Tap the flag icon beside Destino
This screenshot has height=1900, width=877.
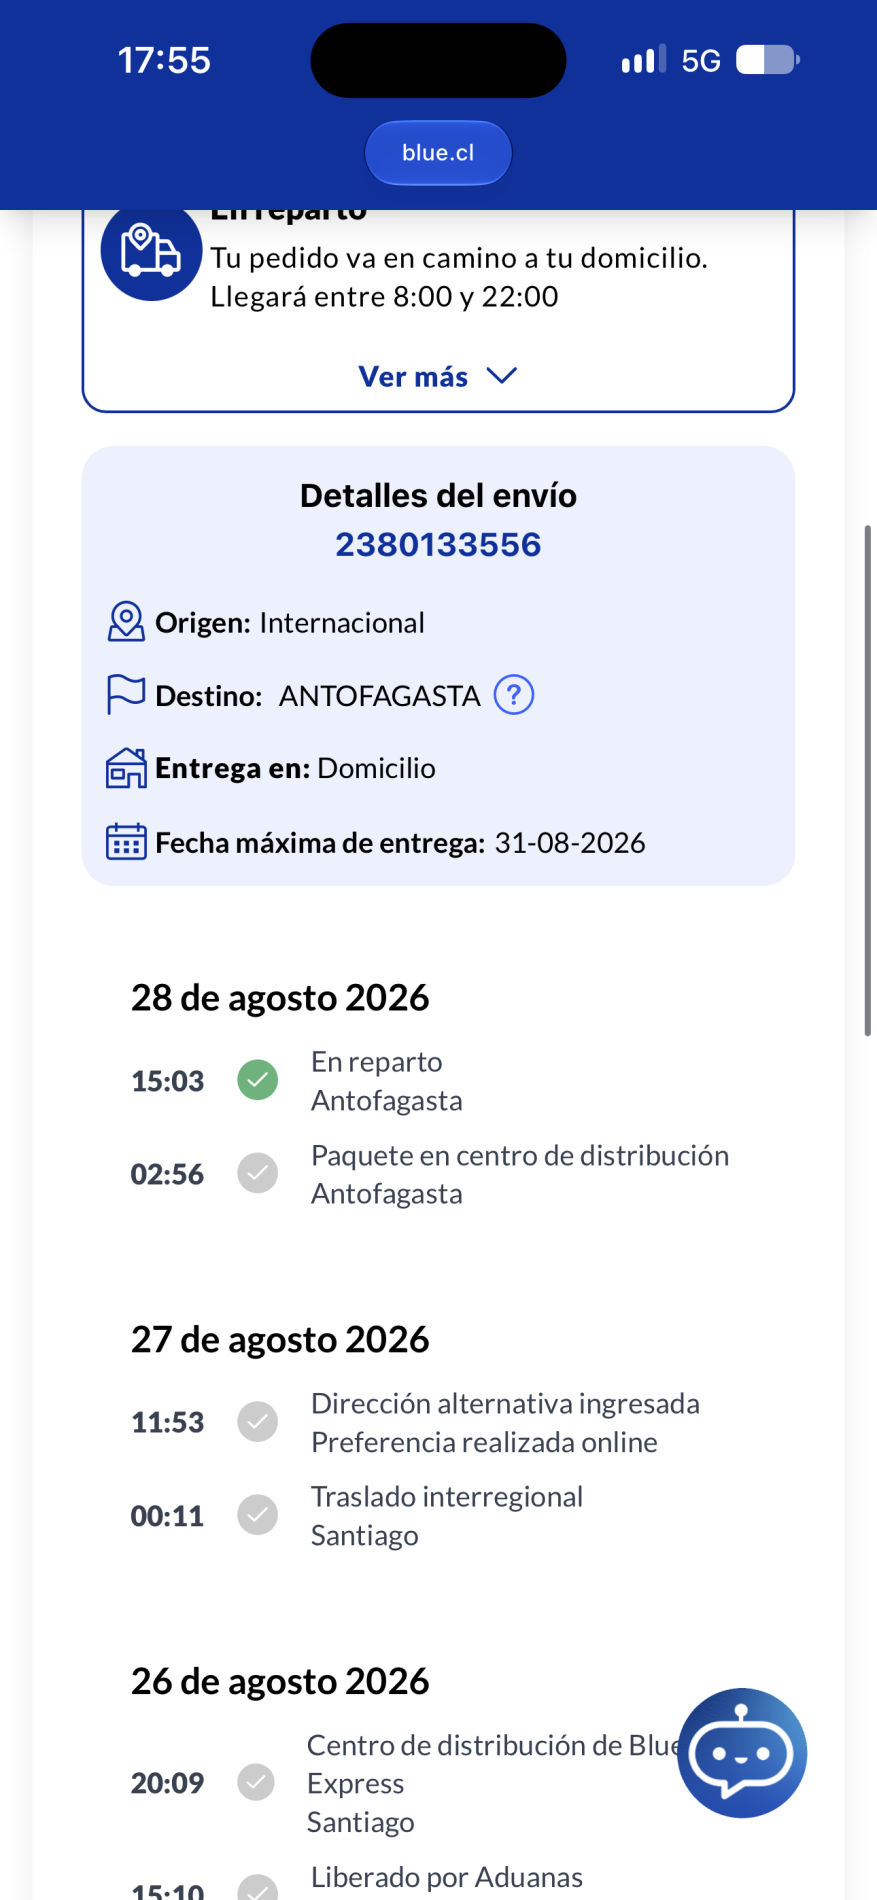pos(126,694)
